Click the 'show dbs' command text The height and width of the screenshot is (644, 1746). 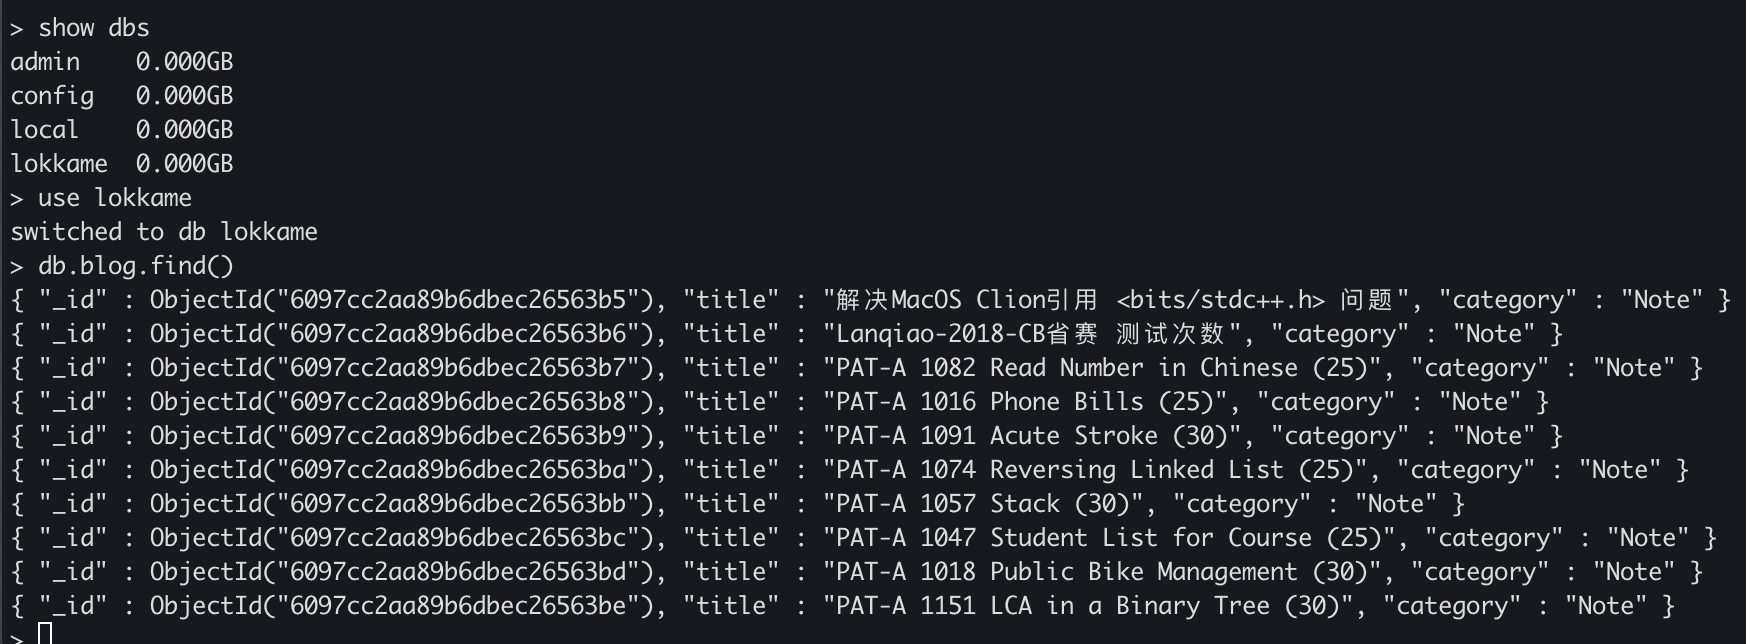click(x=93, y=28)
